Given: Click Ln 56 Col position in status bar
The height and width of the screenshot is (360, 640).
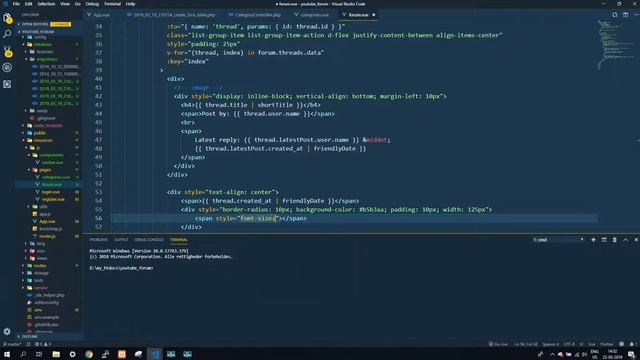Looking at the screenshot, I should (x=526, y=344).
